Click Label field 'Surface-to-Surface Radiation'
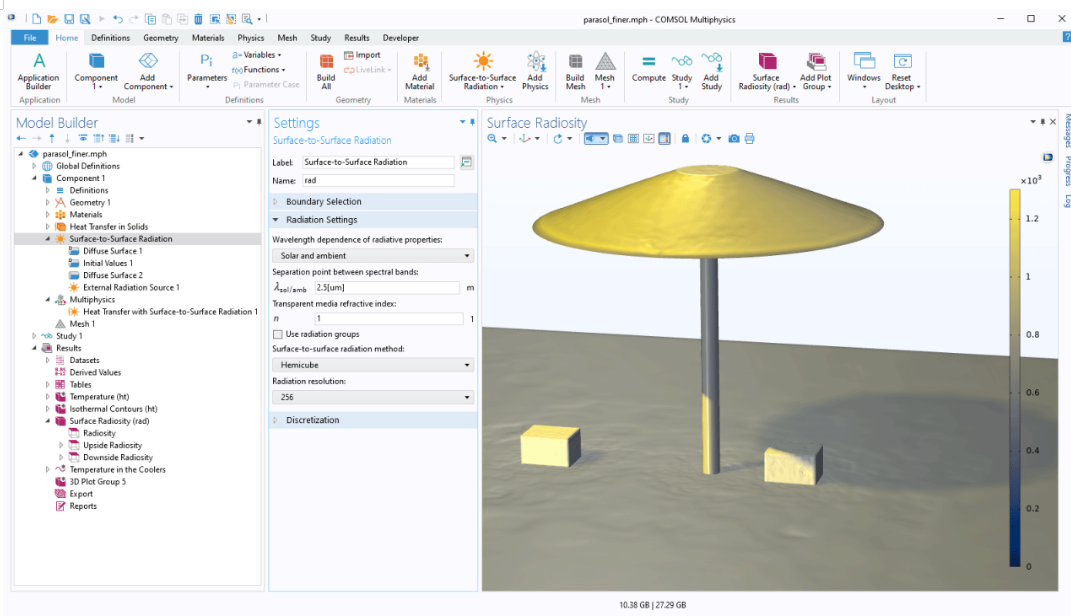1071x616 pixels. (378, 163)
